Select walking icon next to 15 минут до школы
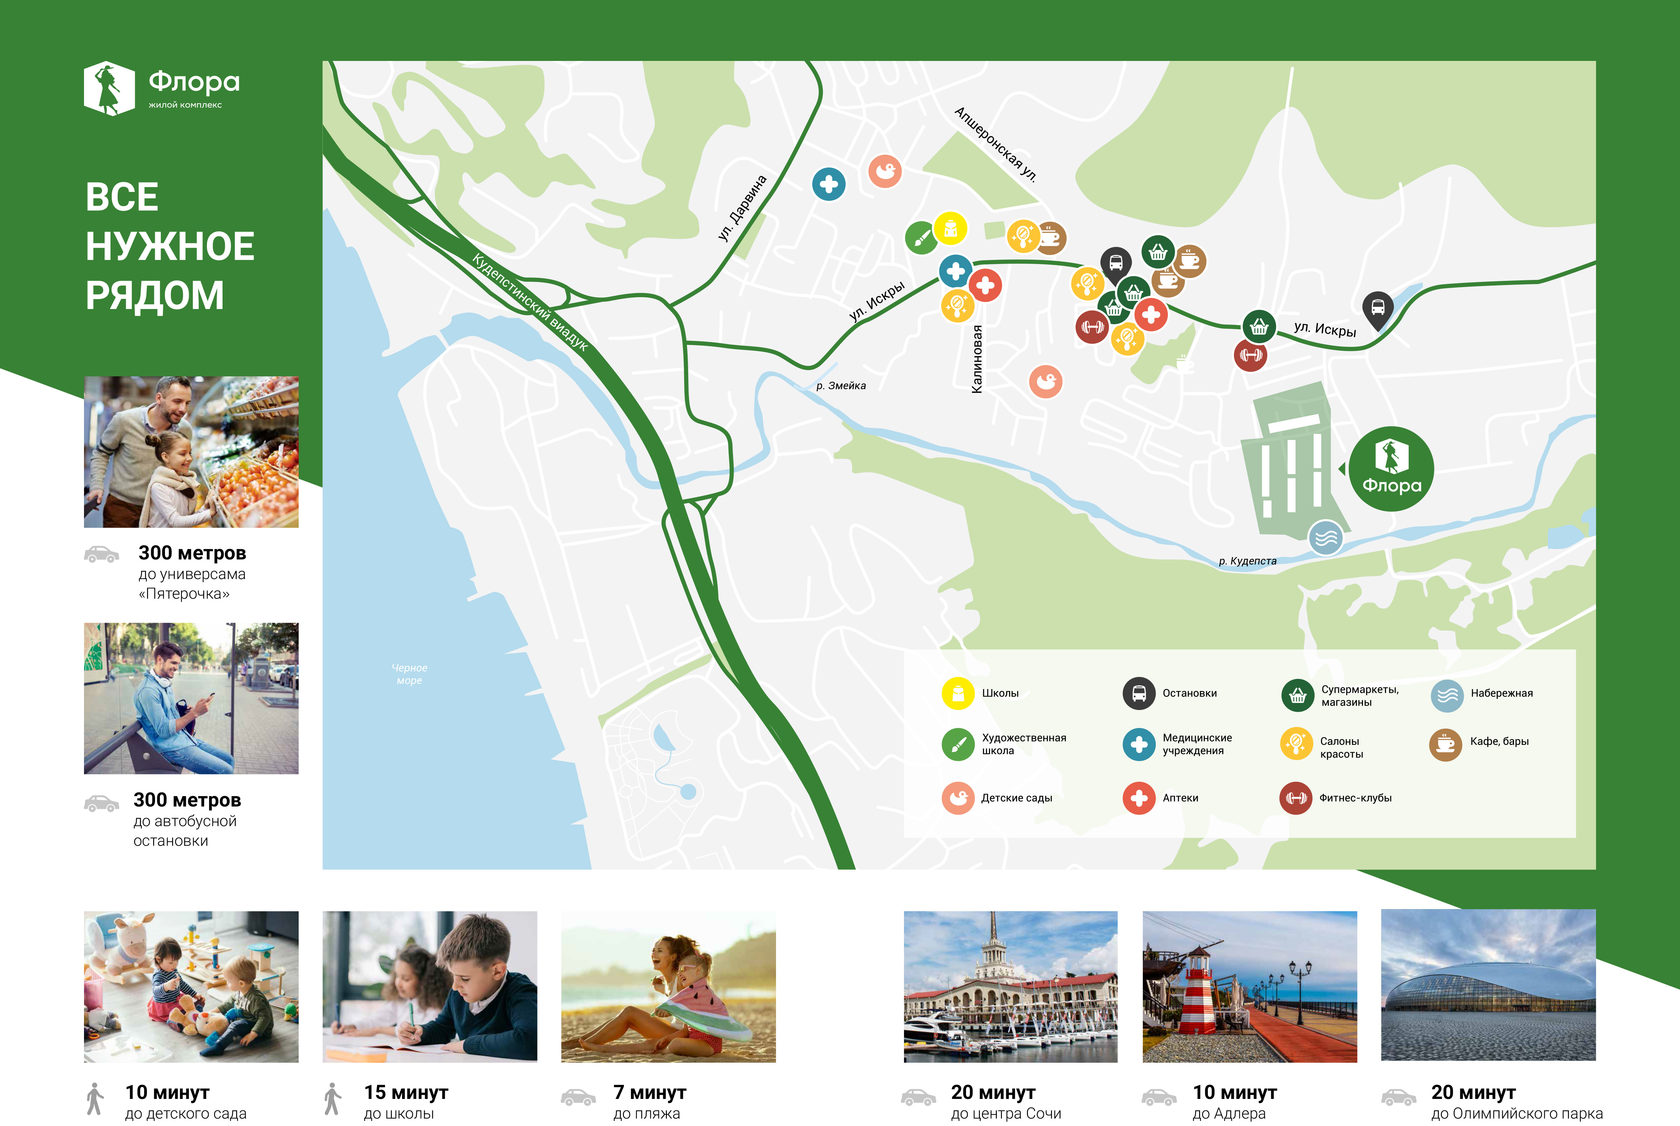 (x=333, y=1099)
